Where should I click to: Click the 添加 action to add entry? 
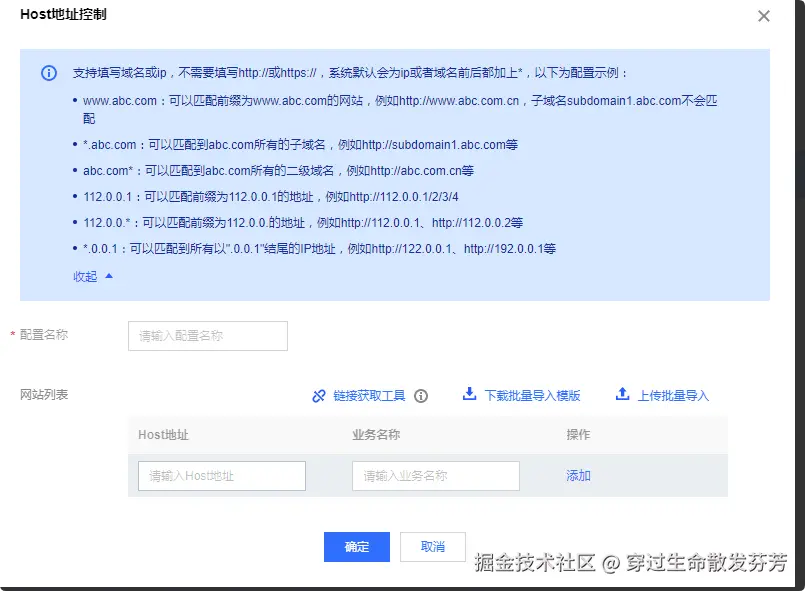tap(578, 475)
